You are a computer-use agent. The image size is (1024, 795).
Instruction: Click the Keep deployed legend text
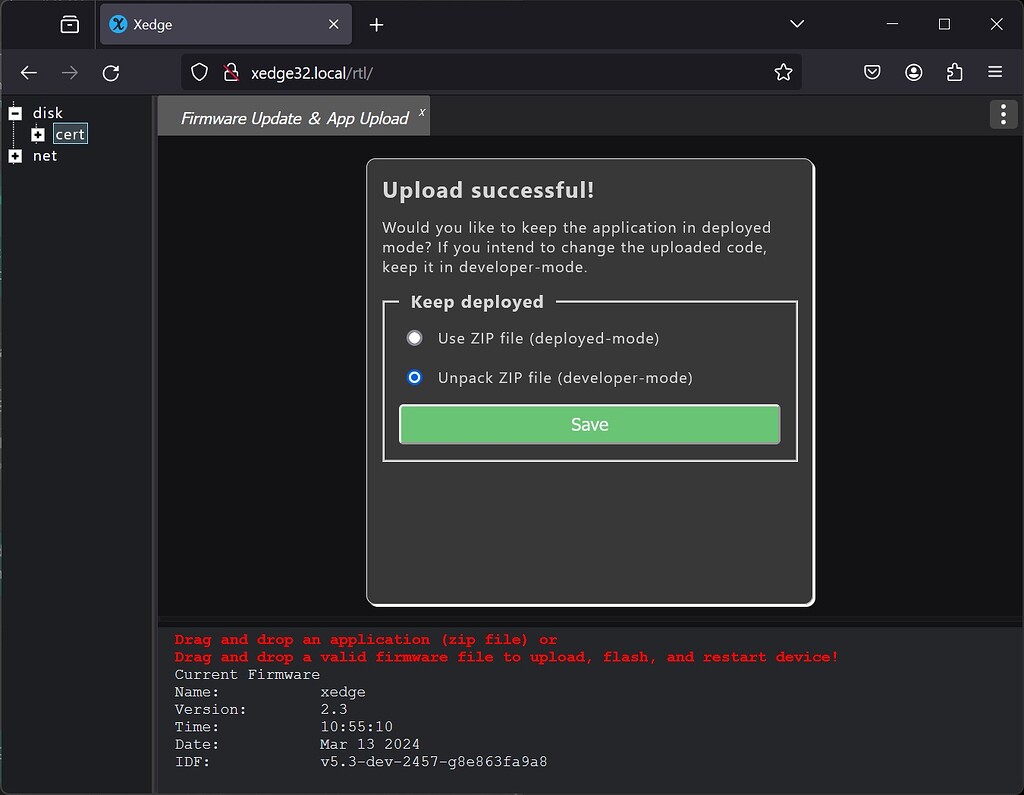pyautogui.click(x=477, y=302)
